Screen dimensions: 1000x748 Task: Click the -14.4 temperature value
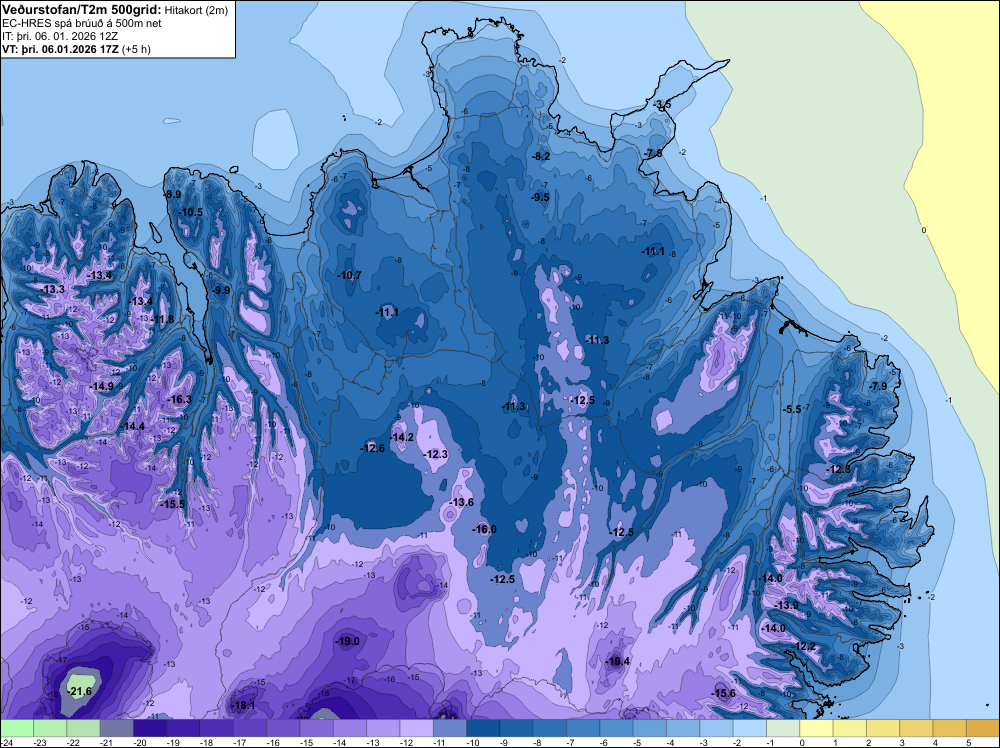click(132, 427)
